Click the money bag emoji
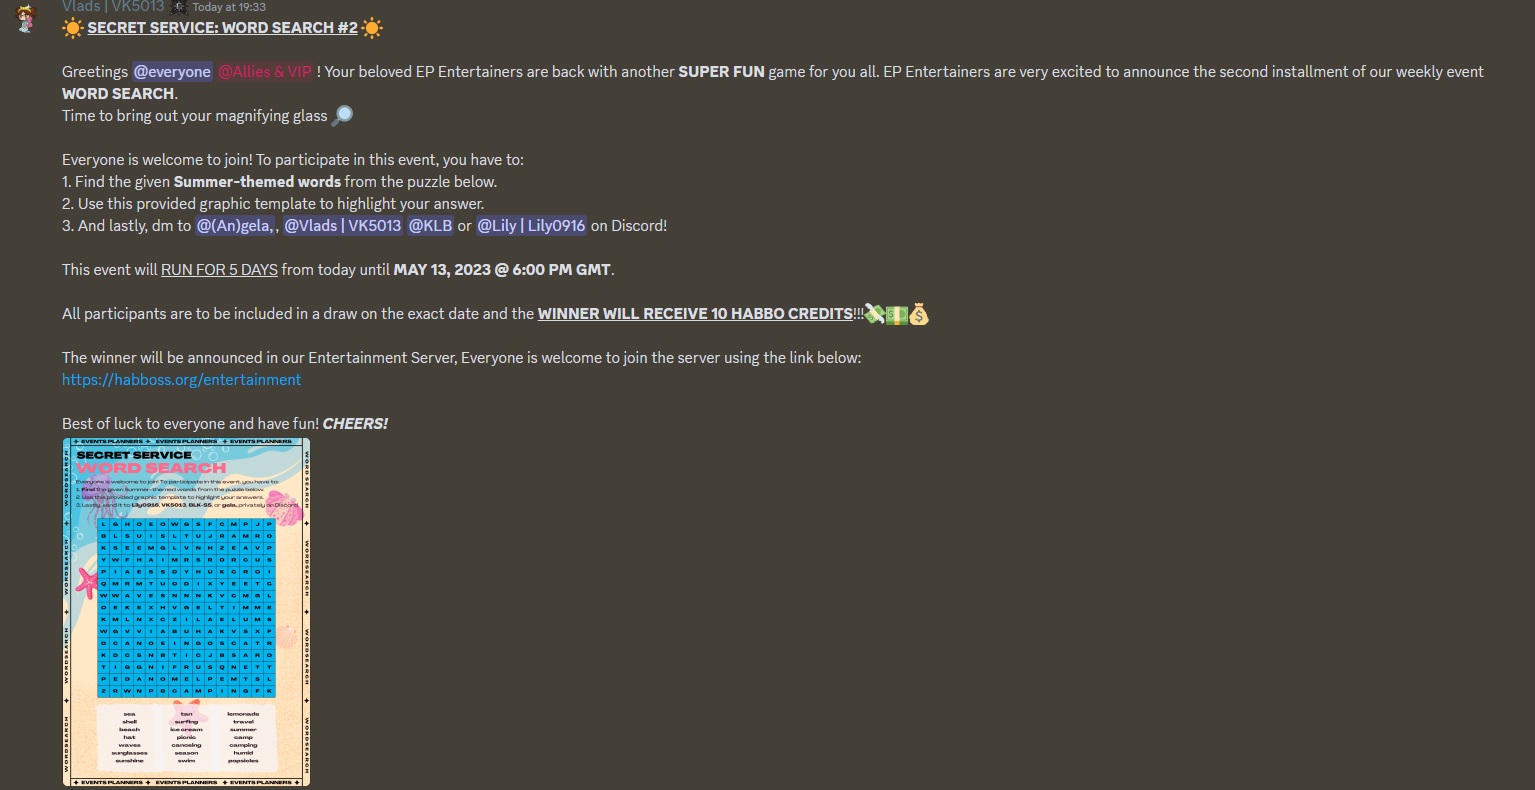This screenshot has height=790, width=1535. click(x=919, y=314)
